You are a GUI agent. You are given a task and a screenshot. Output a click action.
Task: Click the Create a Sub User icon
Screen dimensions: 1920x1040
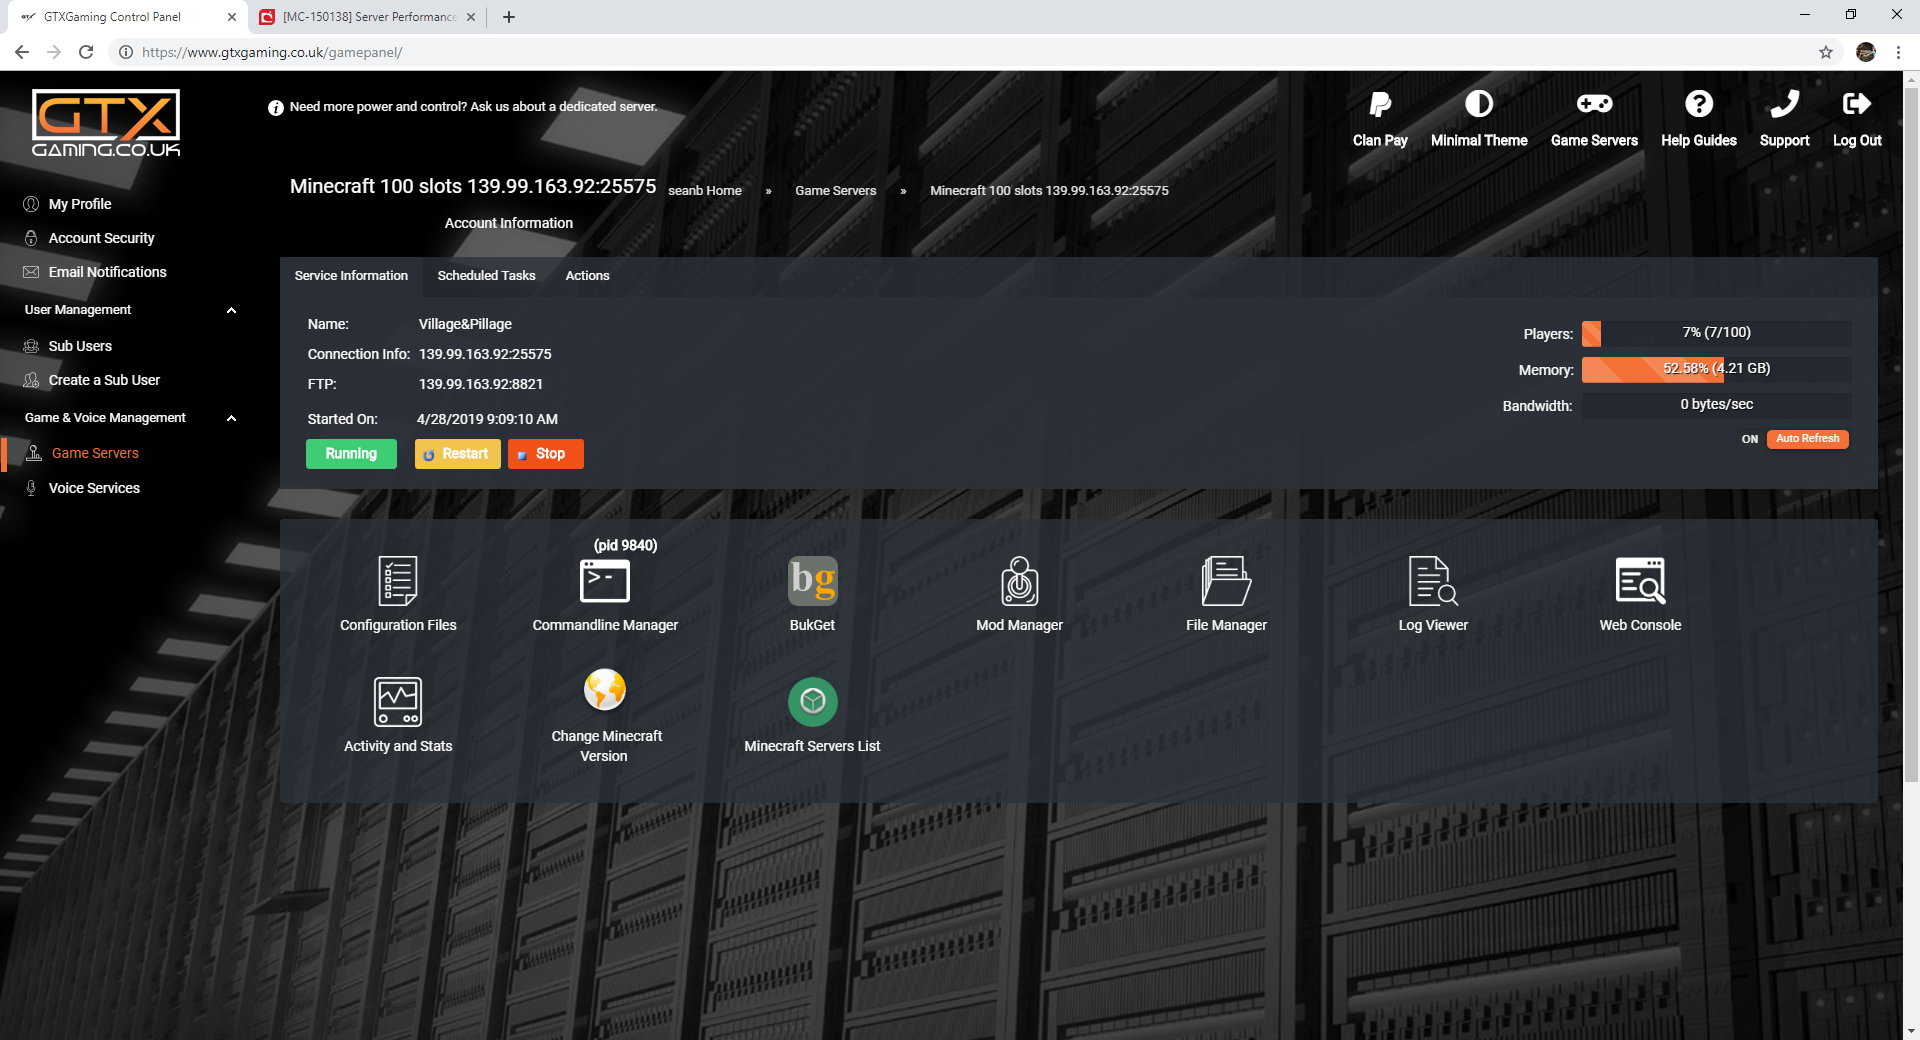point(31,380)
